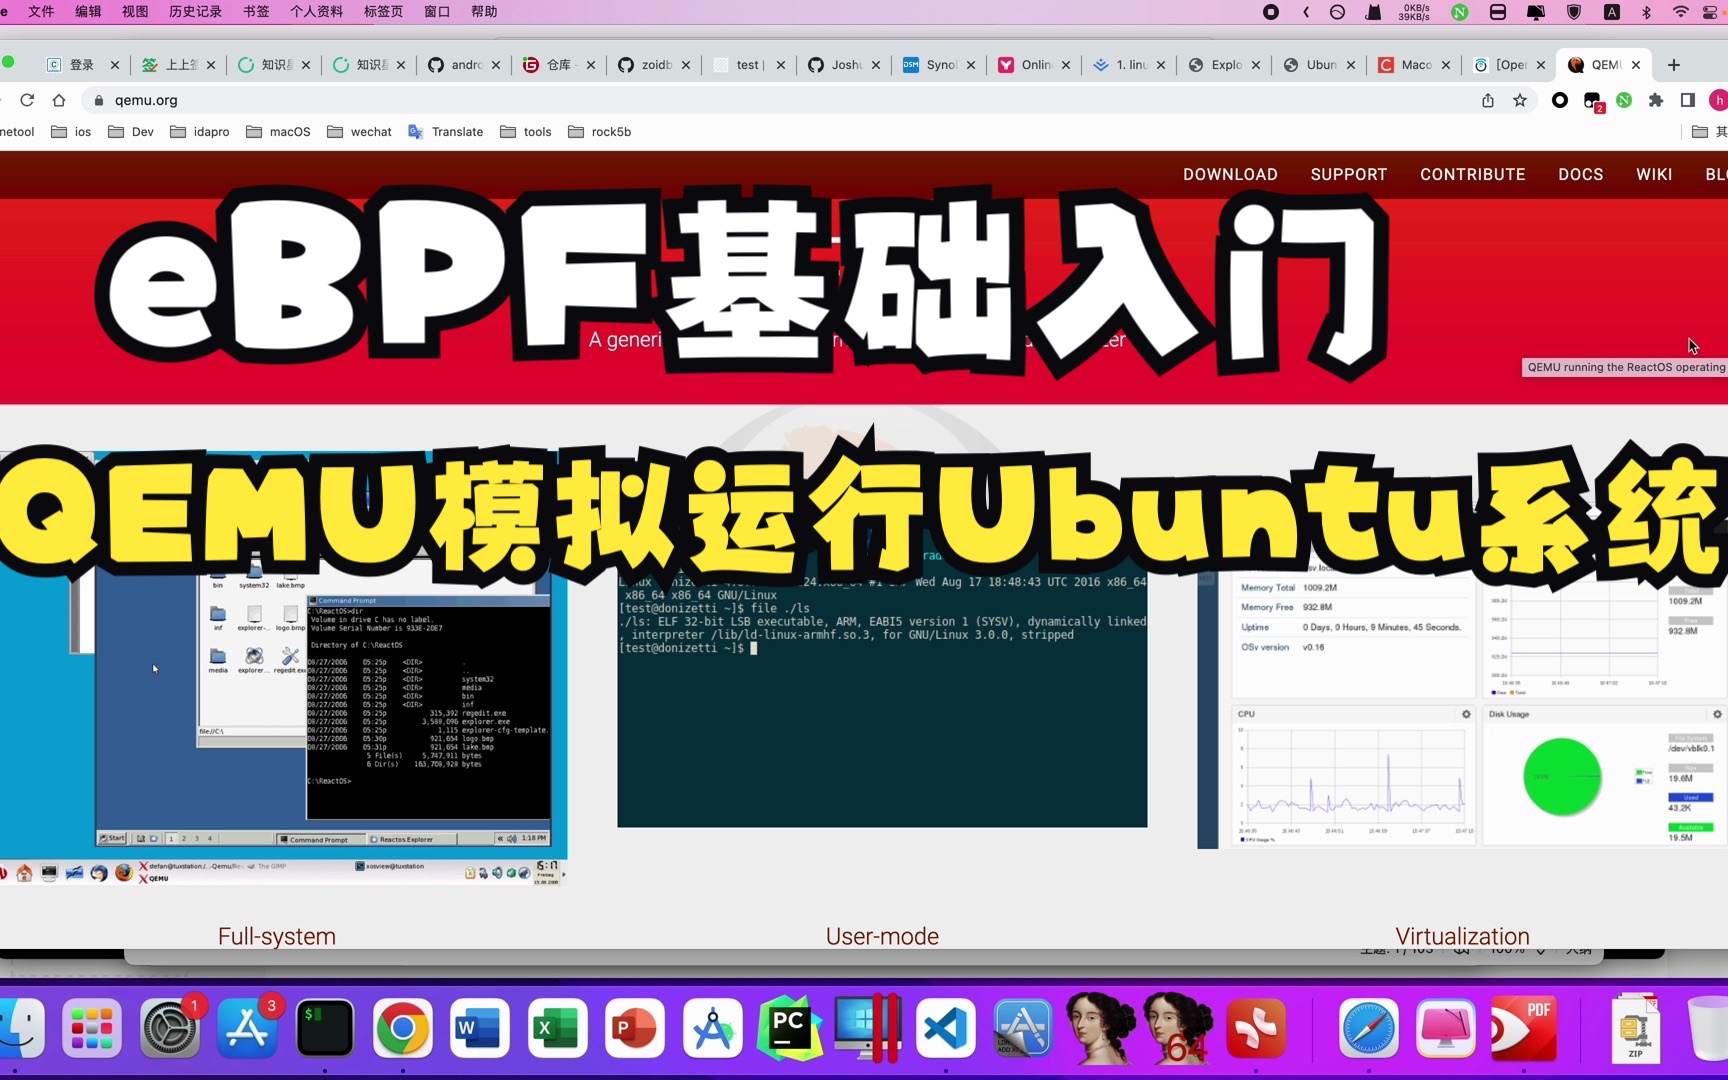
Task: Expand the rock5b bookmarks folder
Action: pos(598,131)
